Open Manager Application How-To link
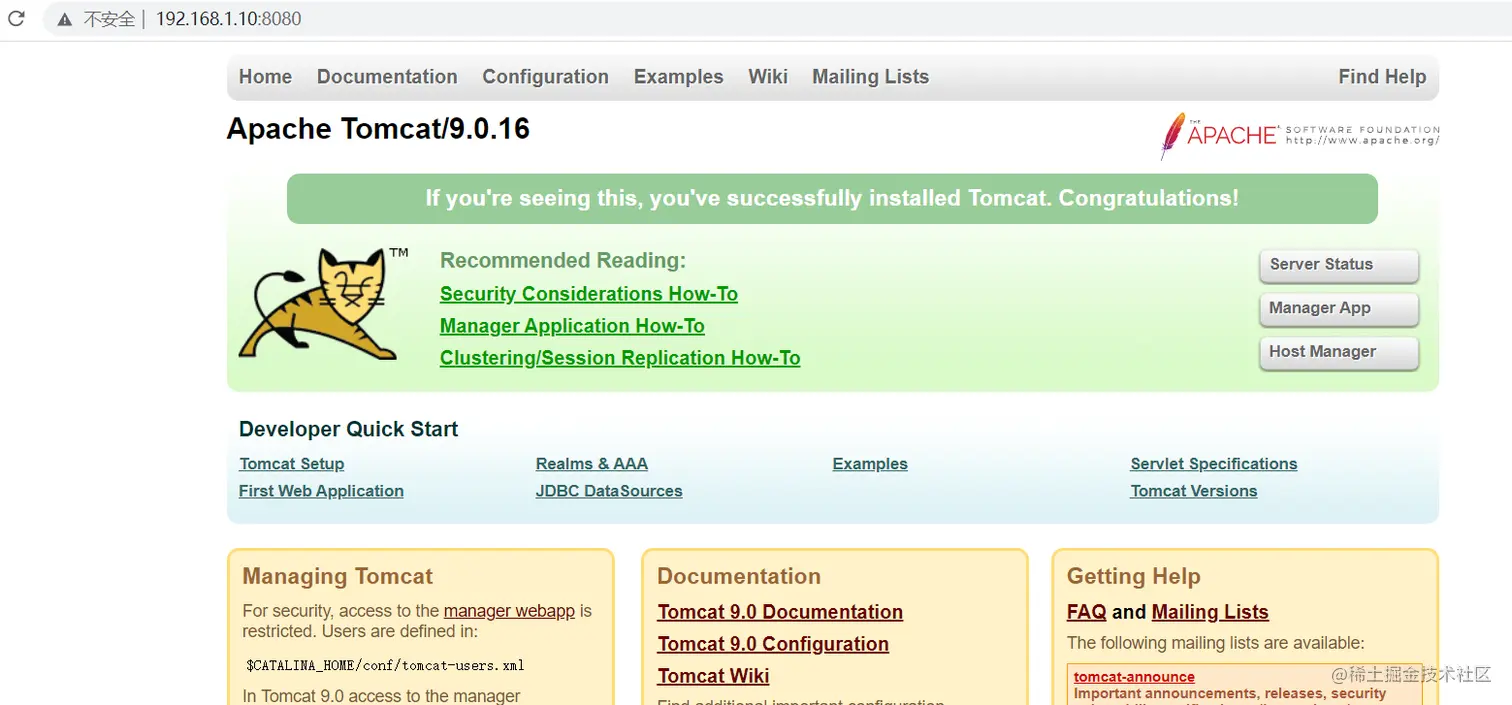The height and width of the screenshot is (705, 1512). (x=572, y=326)
